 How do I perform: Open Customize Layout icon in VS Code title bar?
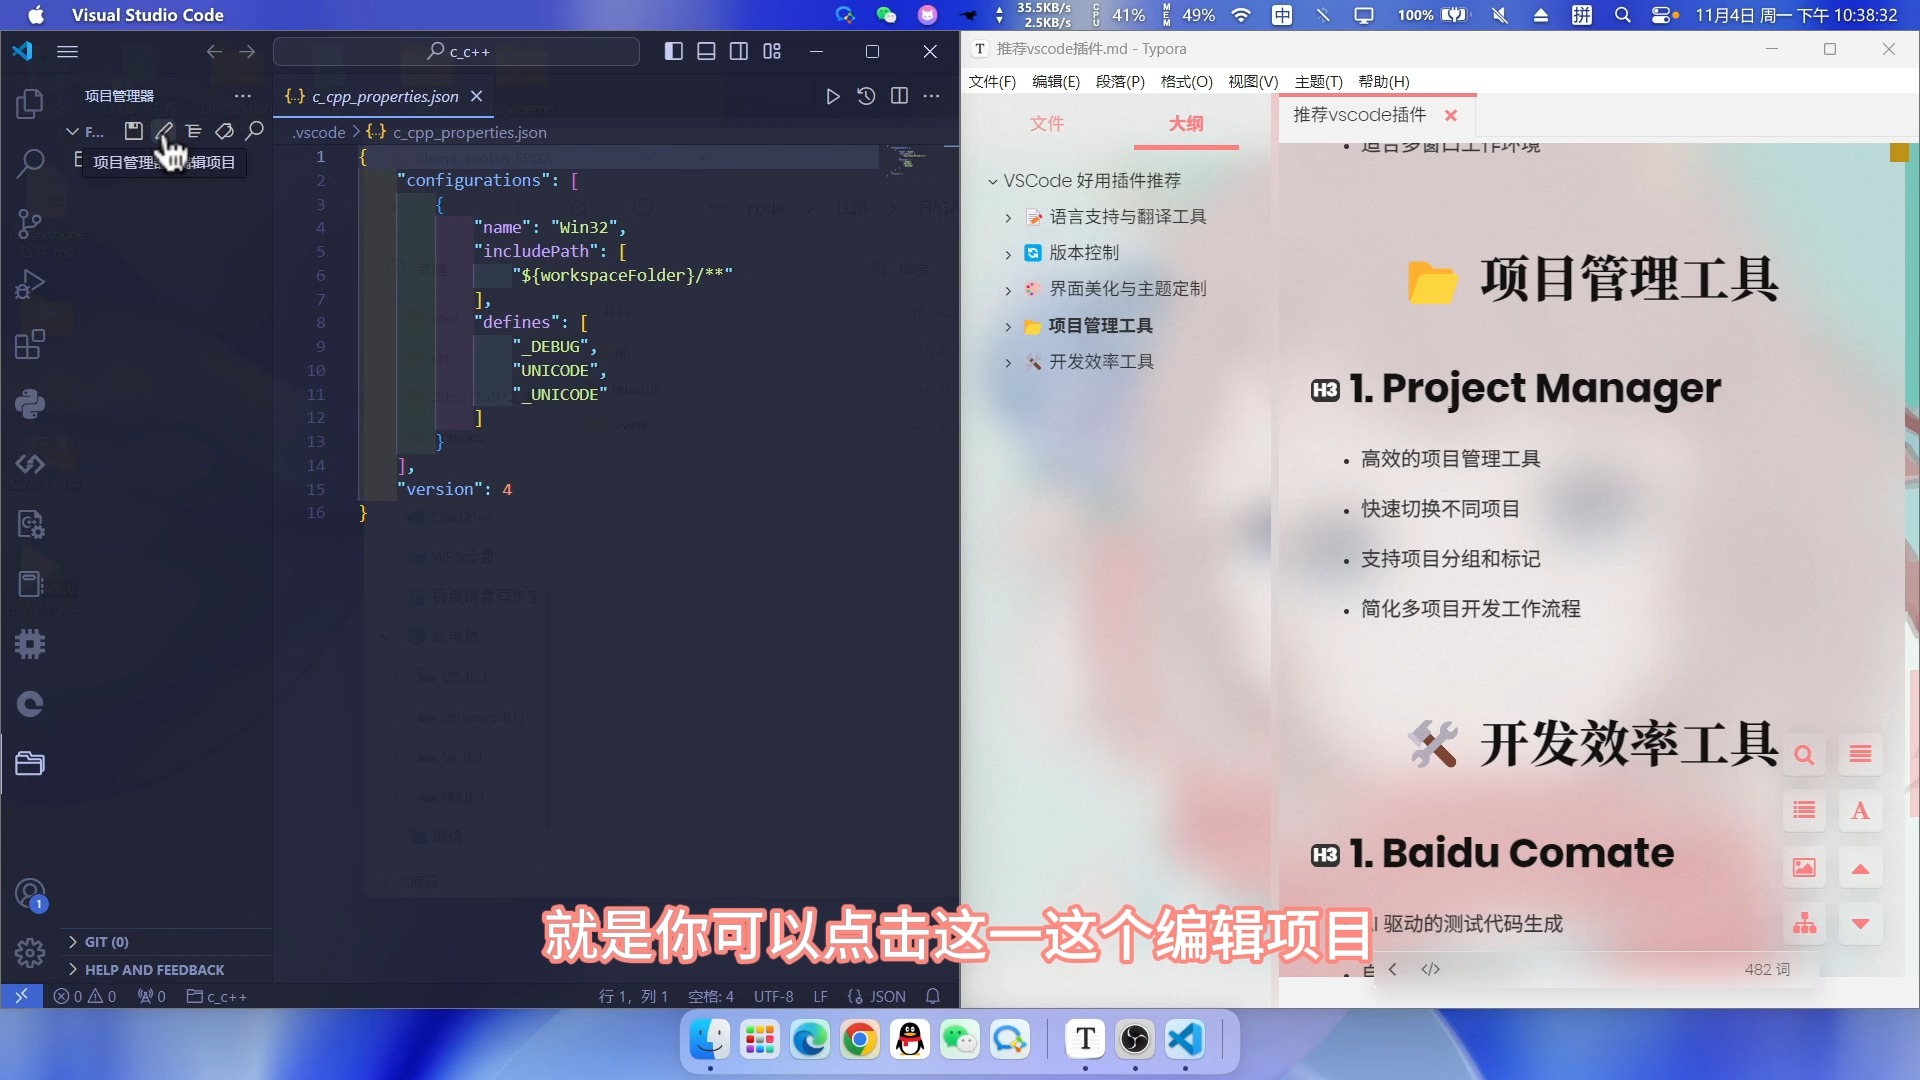pos(772,51)
